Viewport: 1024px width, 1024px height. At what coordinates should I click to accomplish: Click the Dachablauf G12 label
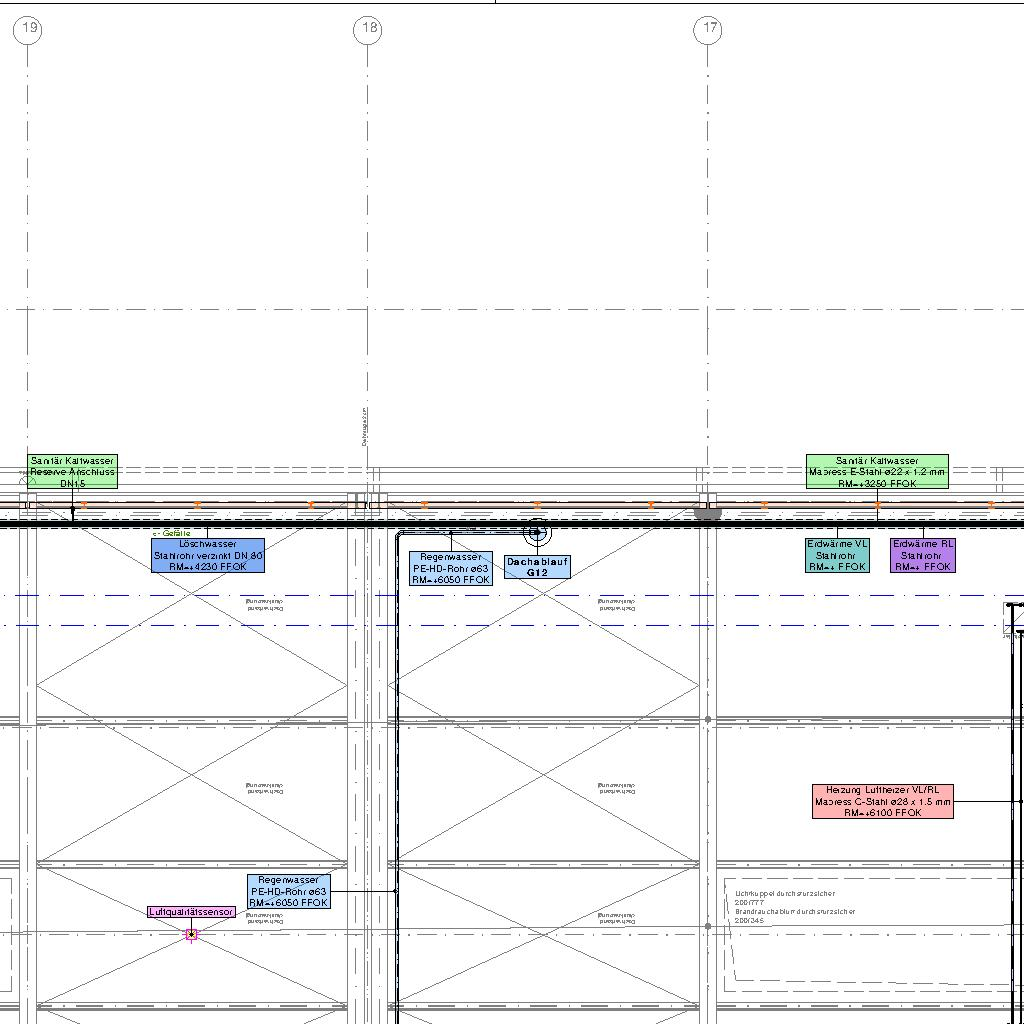(538, 567)
